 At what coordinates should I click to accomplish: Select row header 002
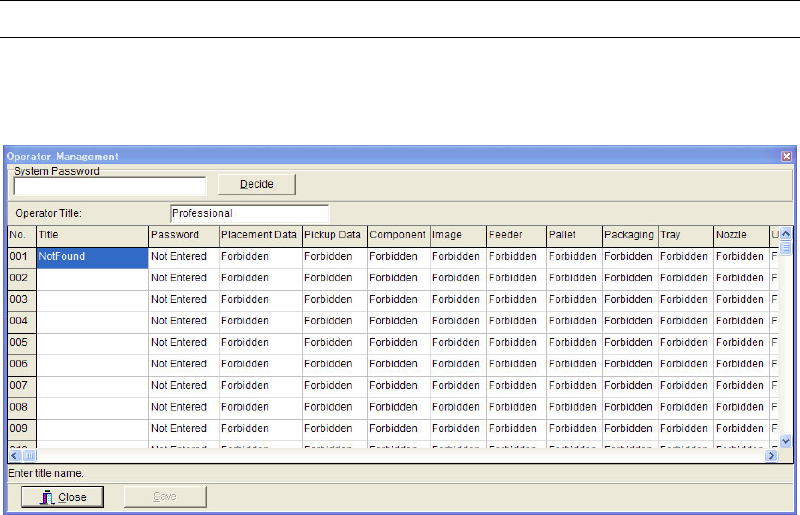coord(22,278)
